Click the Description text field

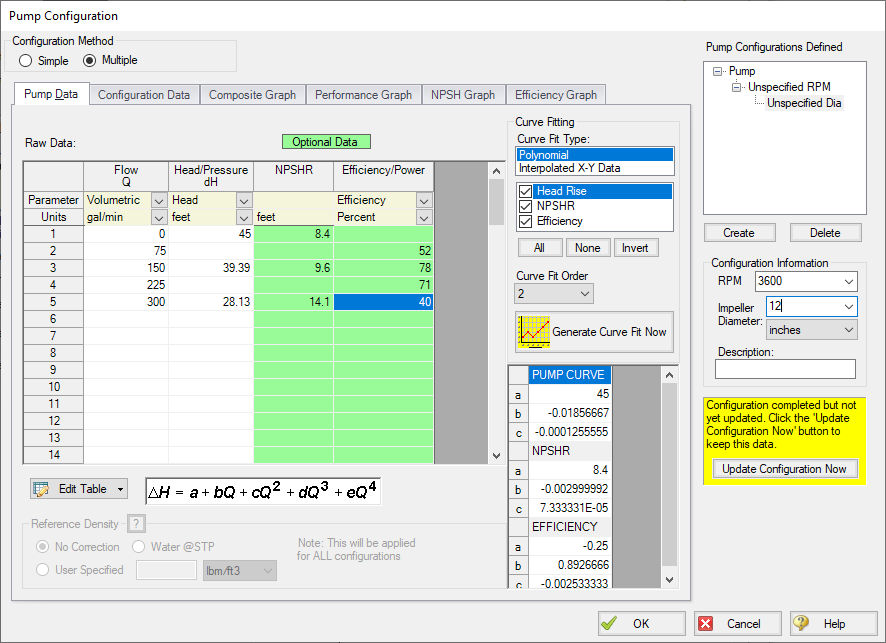785,370
